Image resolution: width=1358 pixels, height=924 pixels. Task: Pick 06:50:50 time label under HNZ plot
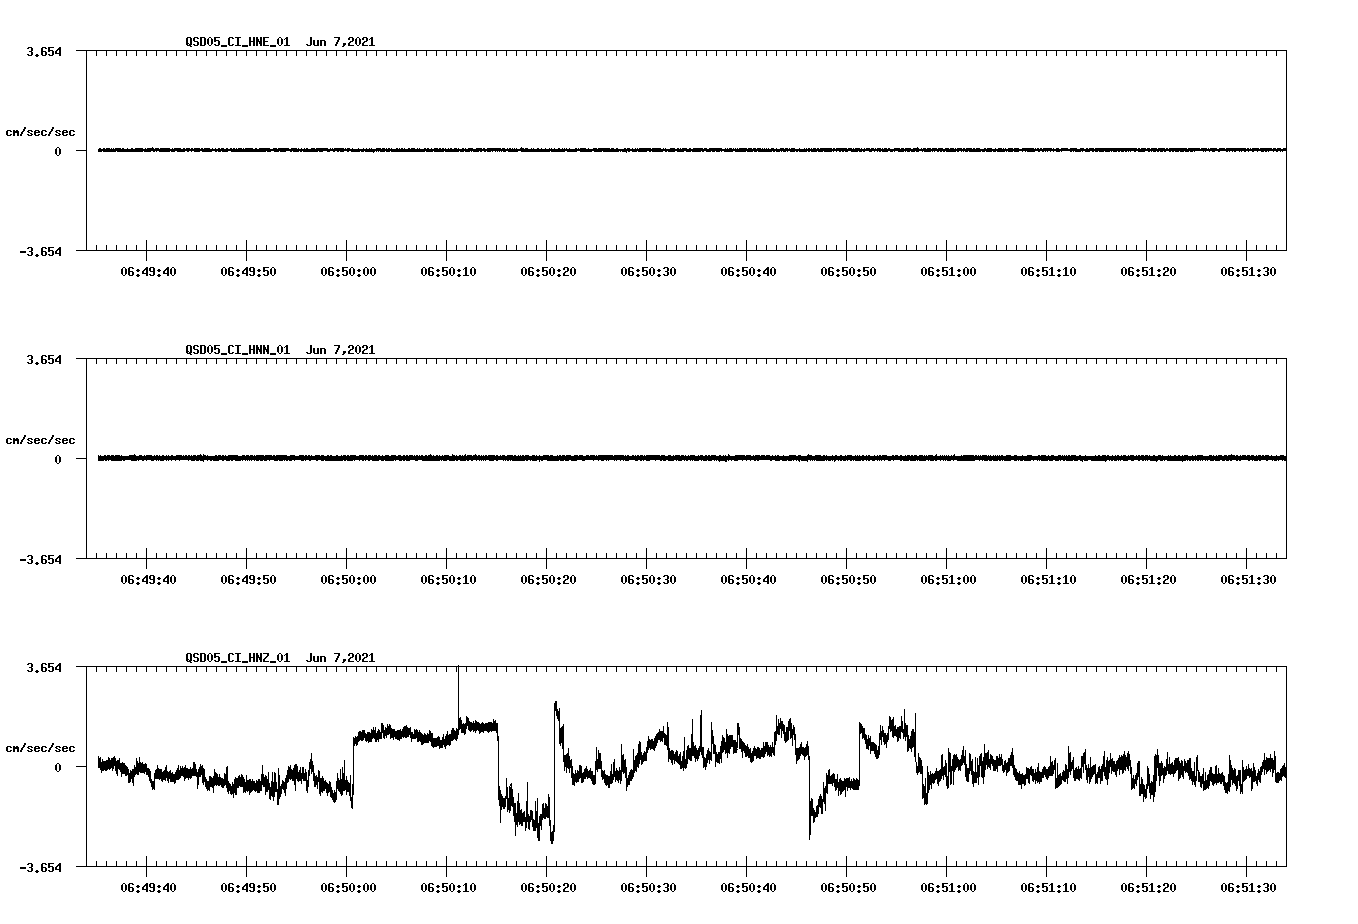click(848, 888)
